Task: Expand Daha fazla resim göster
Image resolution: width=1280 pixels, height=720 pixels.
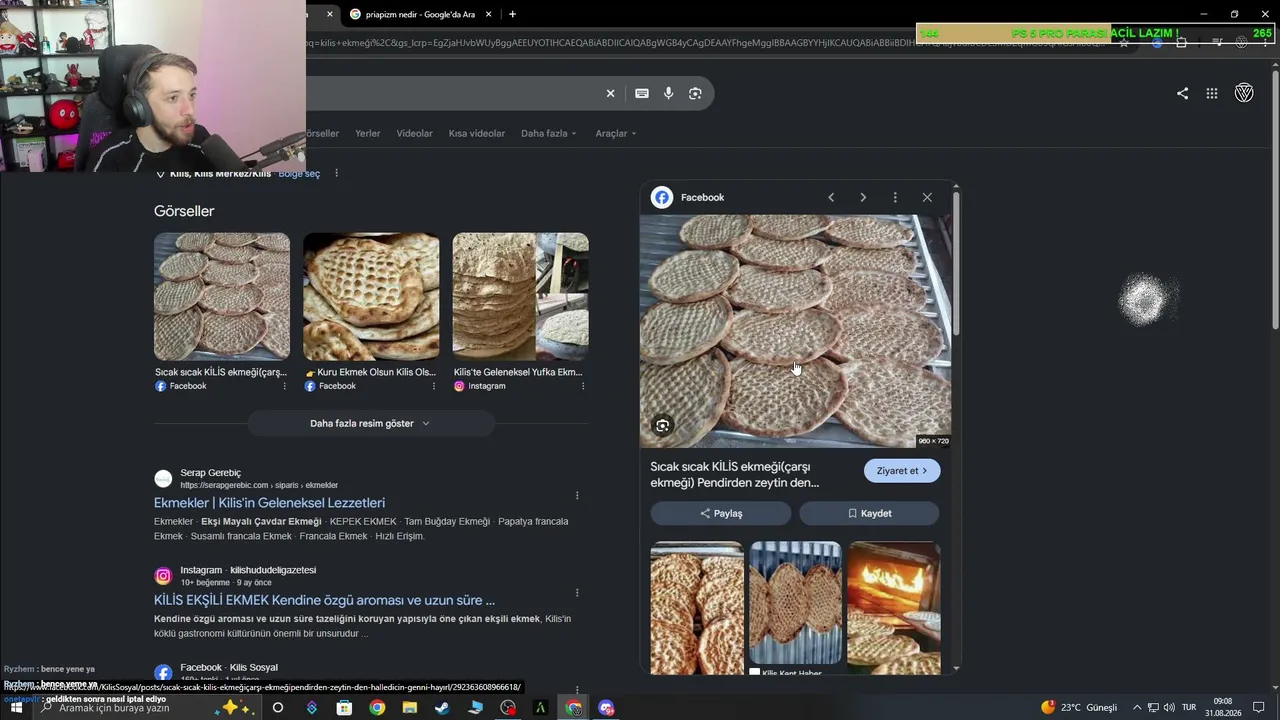Action: tap(370, 423)
